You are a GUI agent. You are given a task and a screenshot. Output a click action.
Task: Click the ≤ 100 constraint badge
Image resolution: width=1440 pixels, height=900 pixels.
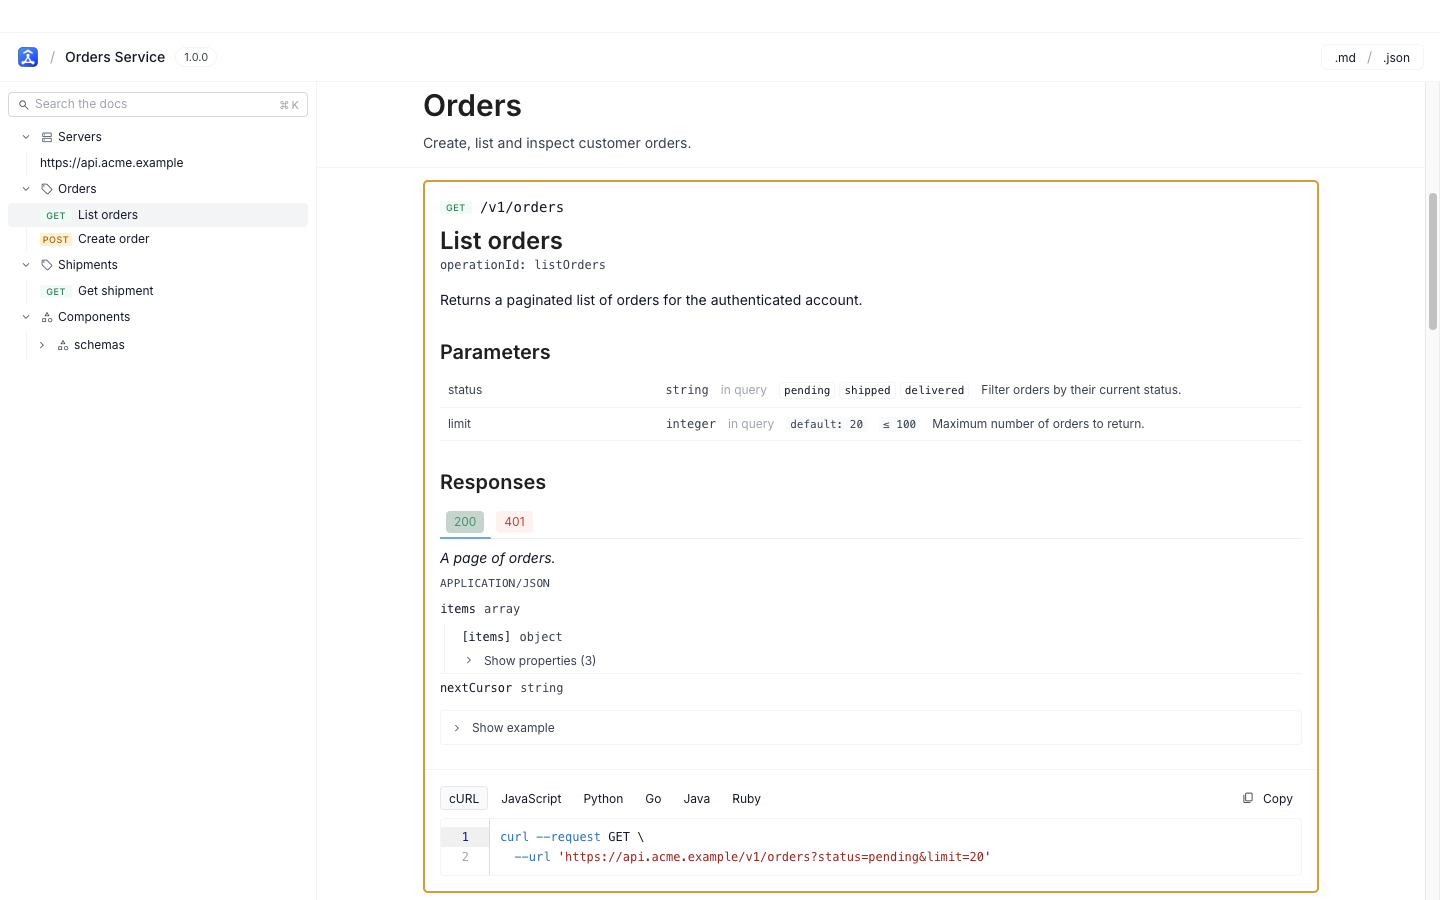[x=899, y=424]
